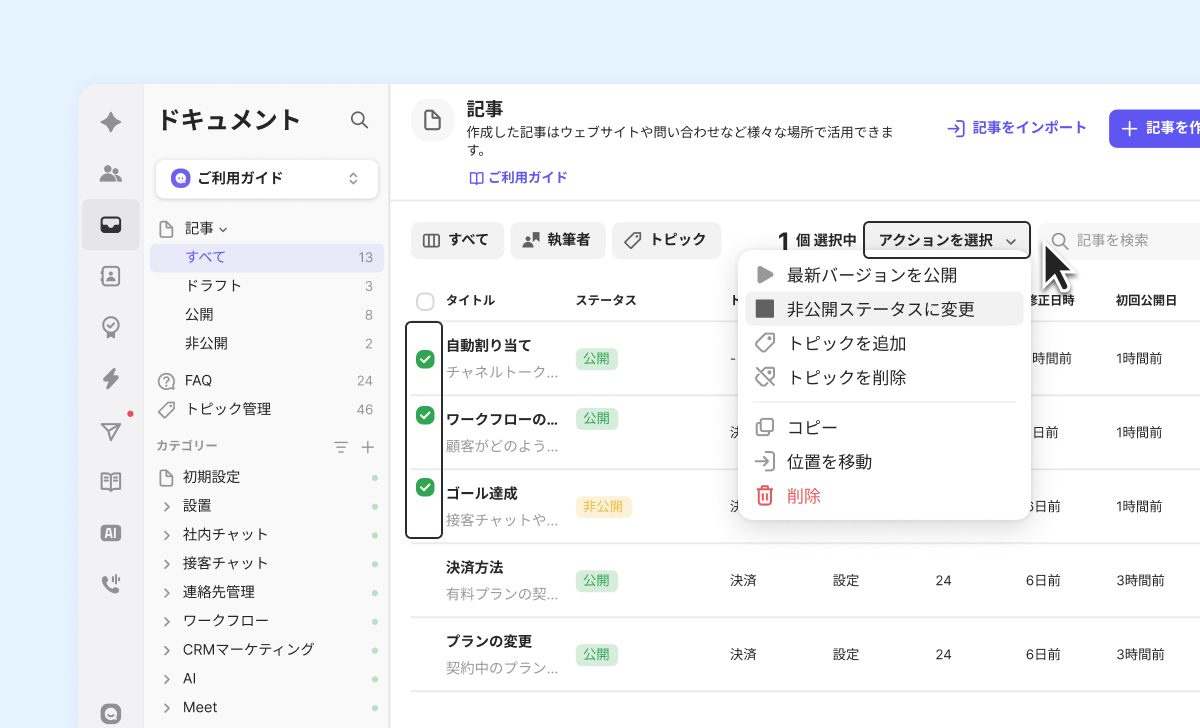The image size is (1200, 728).
Task: Click the lightning bolt automation sidebar icon
Action: pos(111,378)
